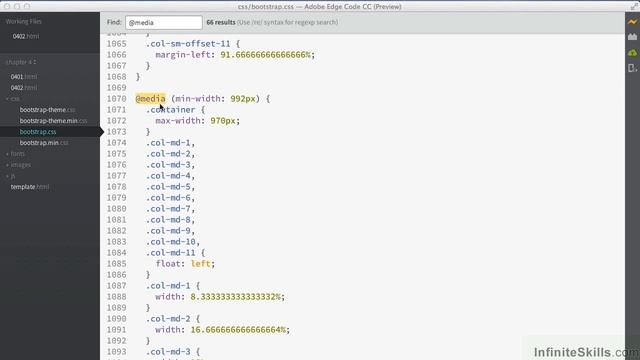The height and width of the screenshot is (360, 640).
Task: Click the .col-md-11 selector on line 1084
Action: click(171, 253)
